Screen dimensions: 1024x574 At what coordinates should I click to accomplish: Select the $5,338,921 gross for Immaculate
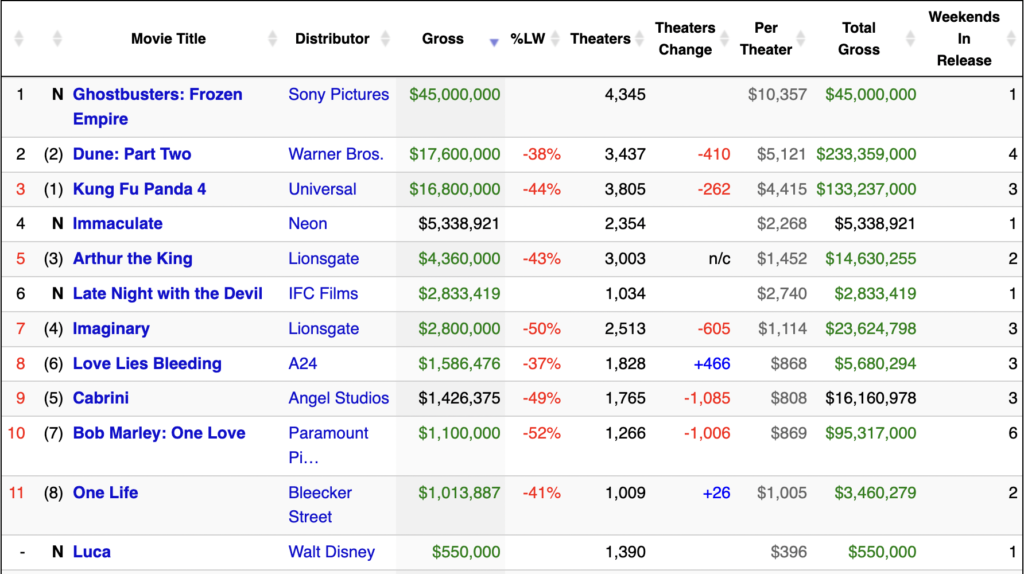pos(459,223)
